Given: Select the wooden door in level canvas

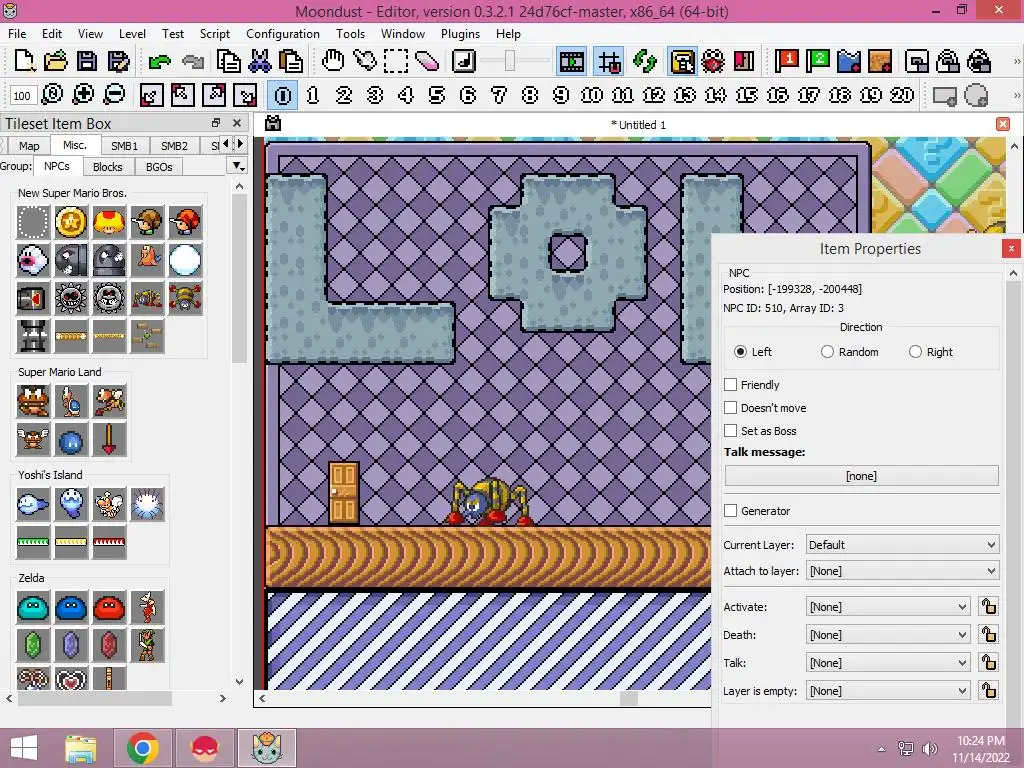Looking at the screenshot, I should tap(344, 493).
